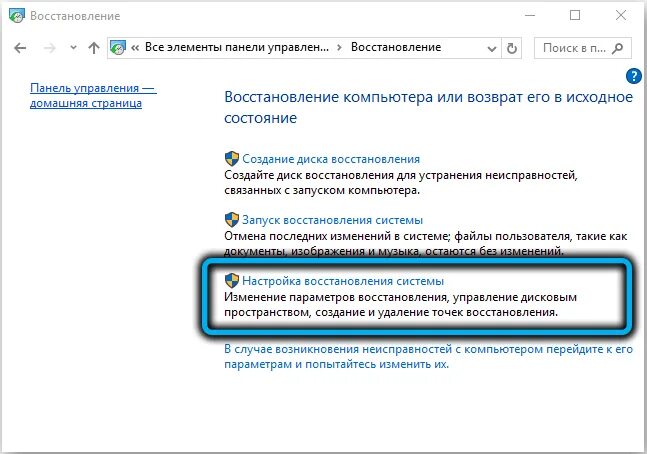Viewport: 647px width, 454px height.
Task: Click shield icon beside 'Запуск восстановления системы'
Action: 232,220
